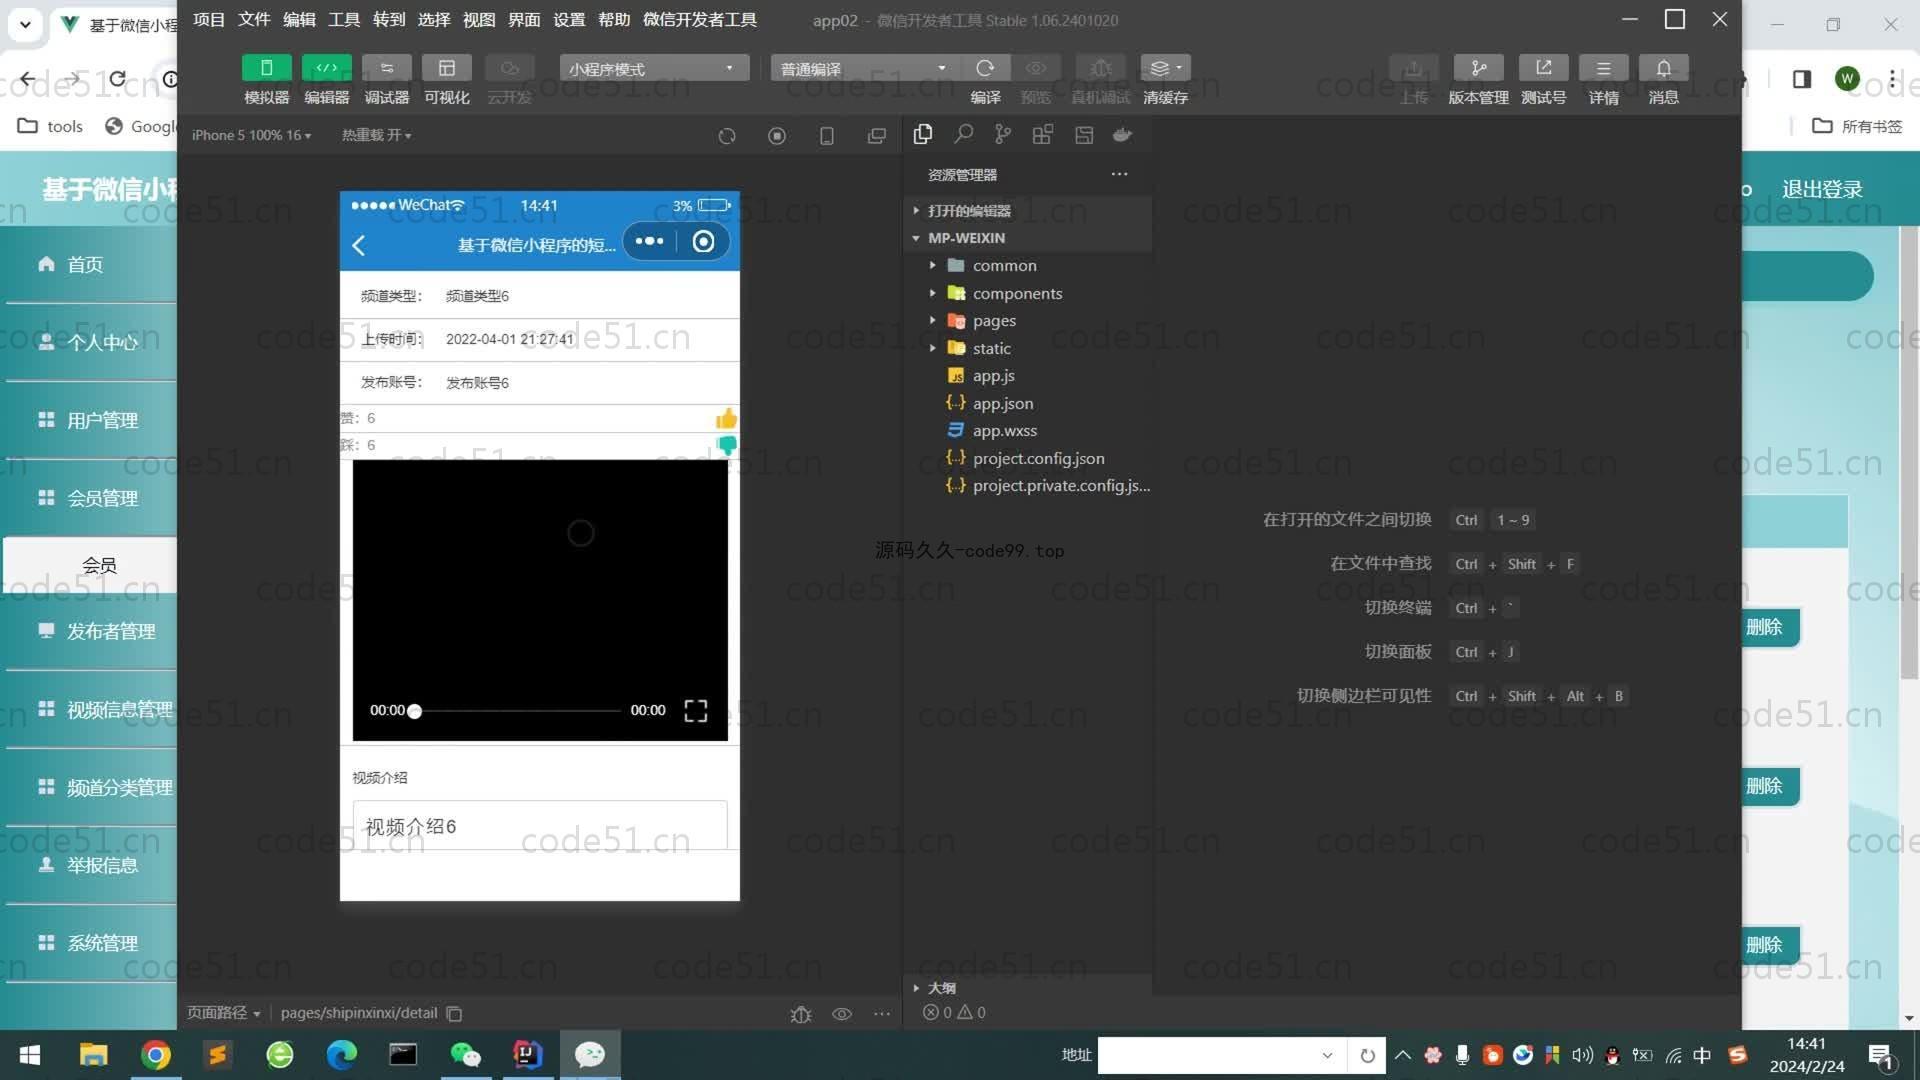Open the 消息 notifications bell
This screenshot has width=1920, height=1080.
(1663, 68)
